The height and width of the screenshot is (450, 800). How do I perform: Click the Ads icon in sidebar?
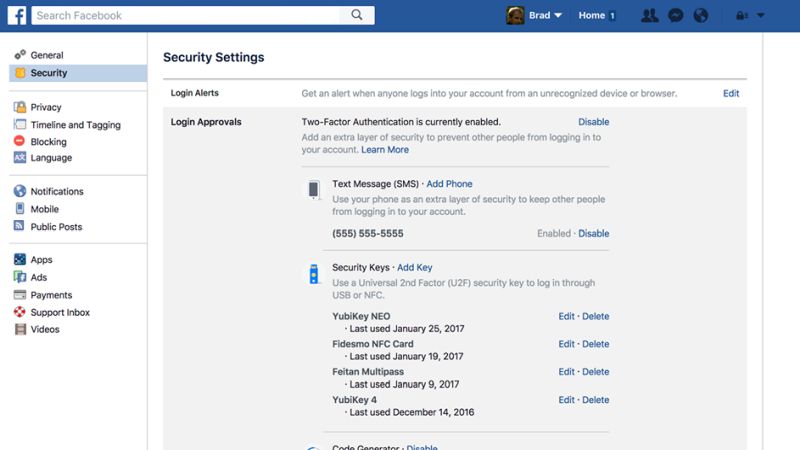click(20, 277)
